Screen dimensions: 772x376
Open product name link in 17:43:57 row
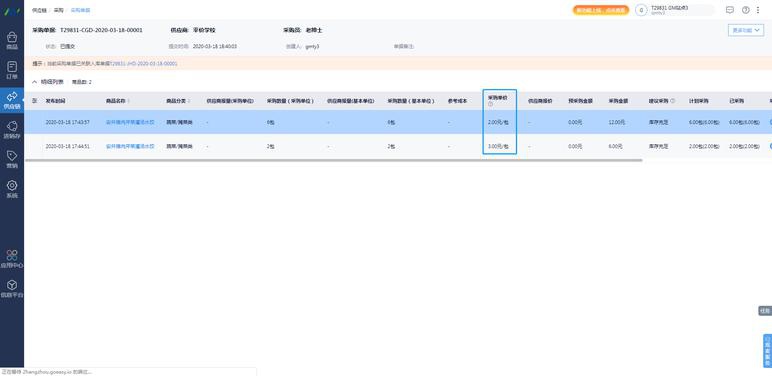(130, 122)
